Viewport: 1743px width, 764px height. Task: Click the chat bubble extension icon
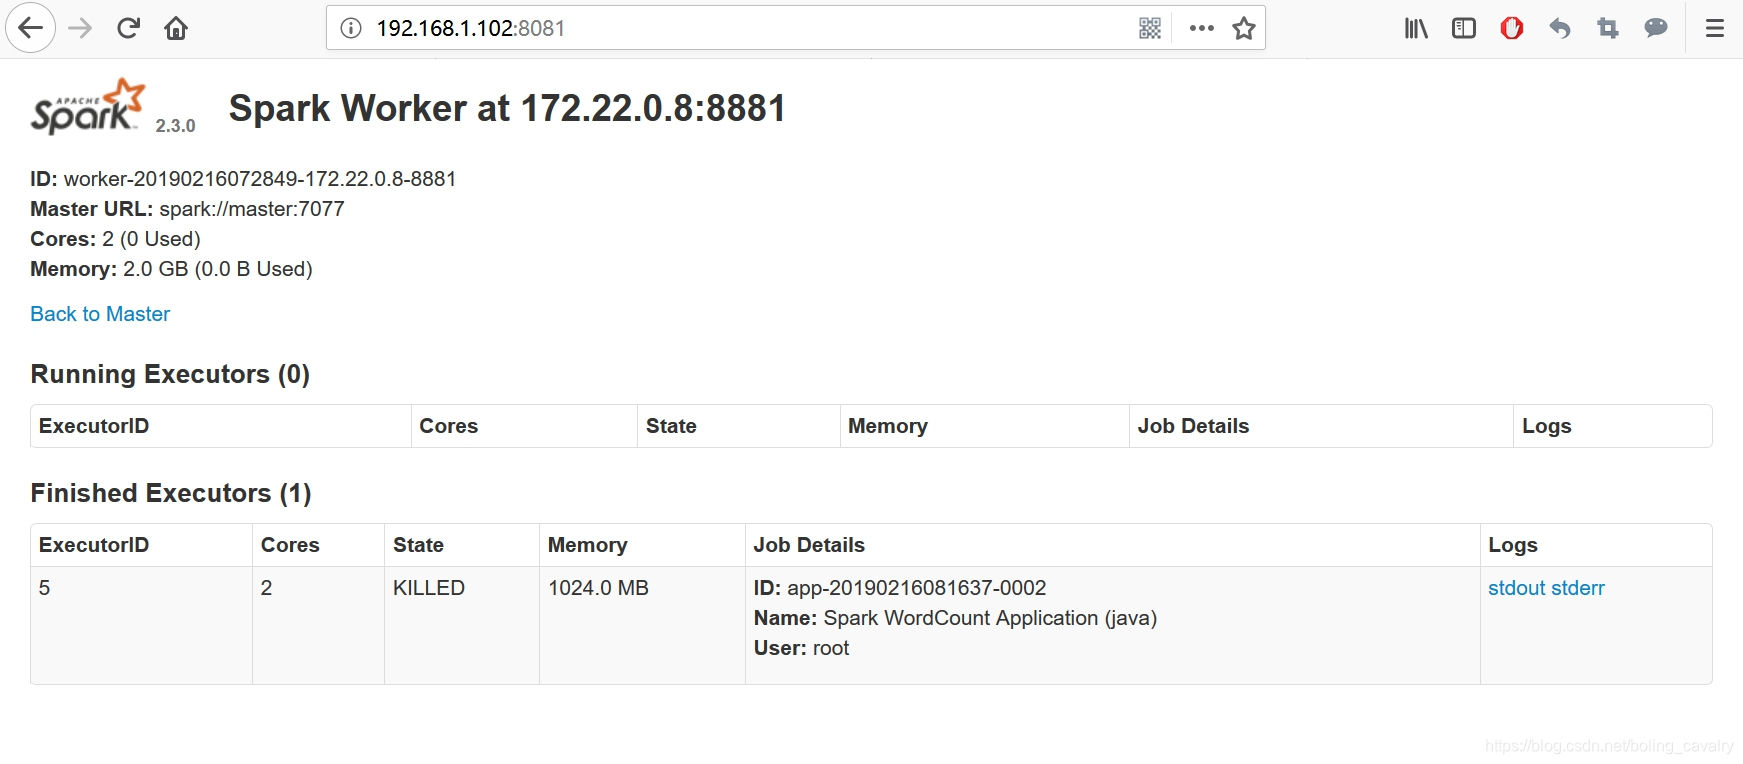point(1656,28)
